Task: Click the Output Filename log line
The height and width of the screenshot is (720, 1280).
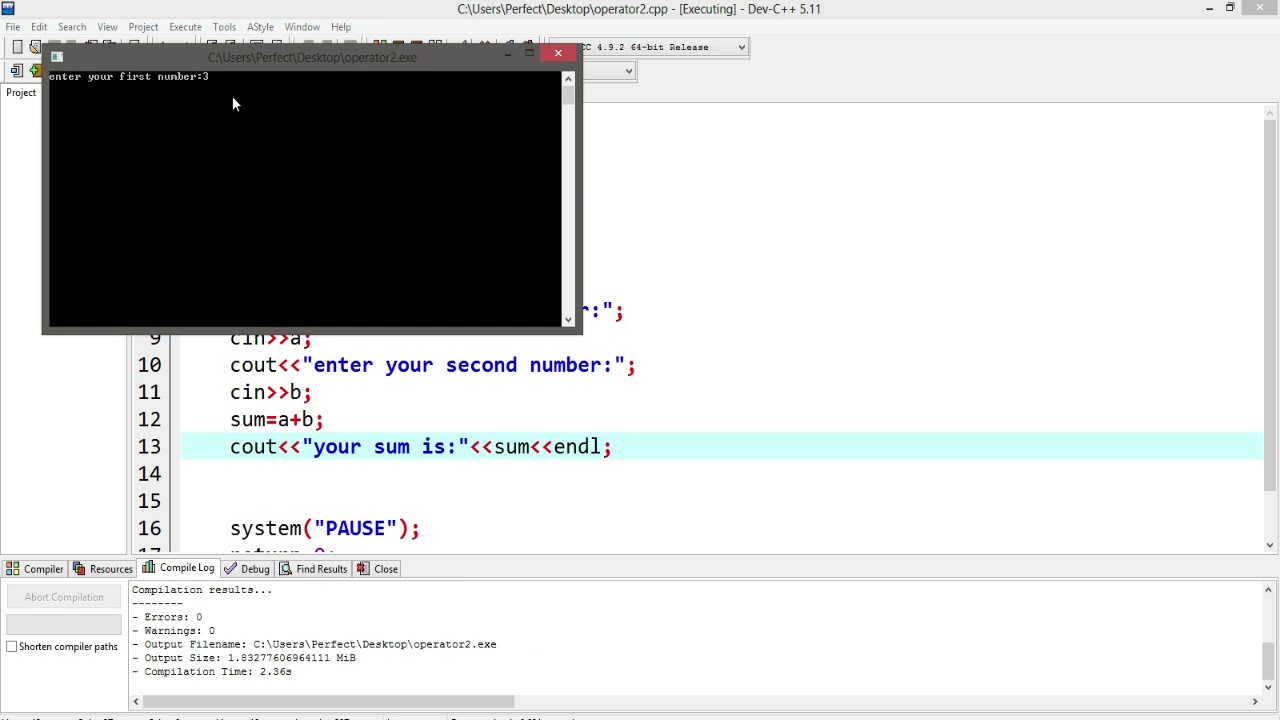Action: coord(314,645)
